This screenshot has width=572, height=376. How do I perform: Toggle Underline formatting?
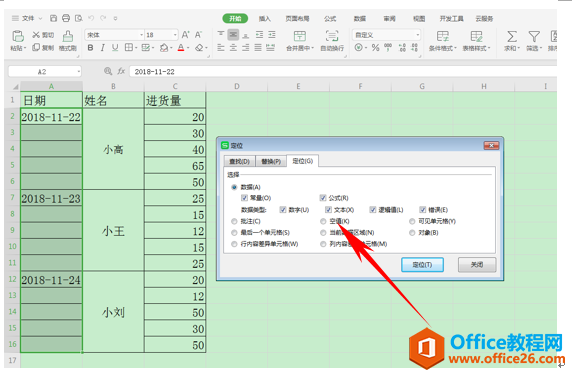coord(115,48)
